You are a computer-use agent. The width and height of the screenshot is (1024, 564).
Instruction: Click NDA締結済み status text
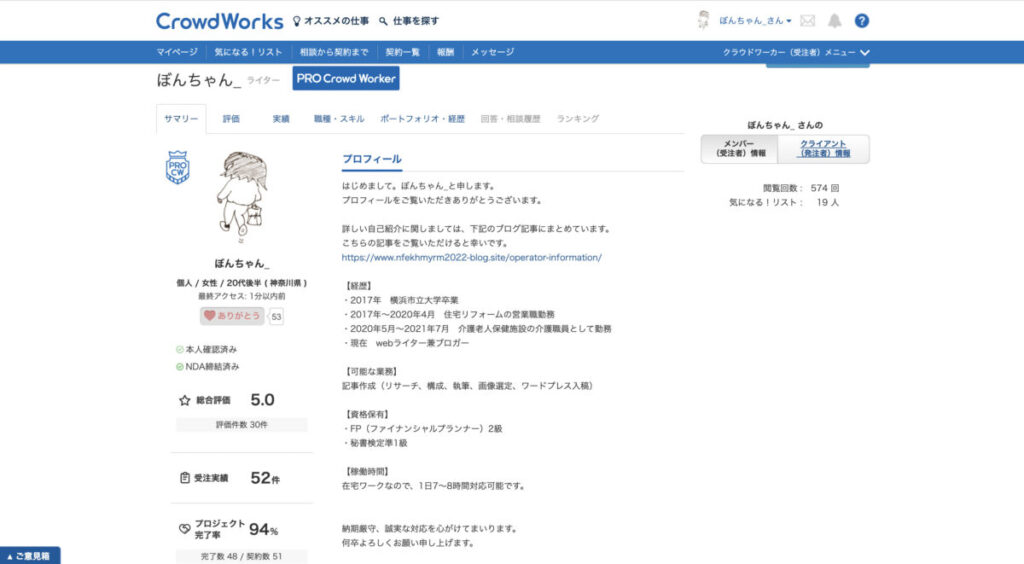pyautogui.click(x=212, y=367)
